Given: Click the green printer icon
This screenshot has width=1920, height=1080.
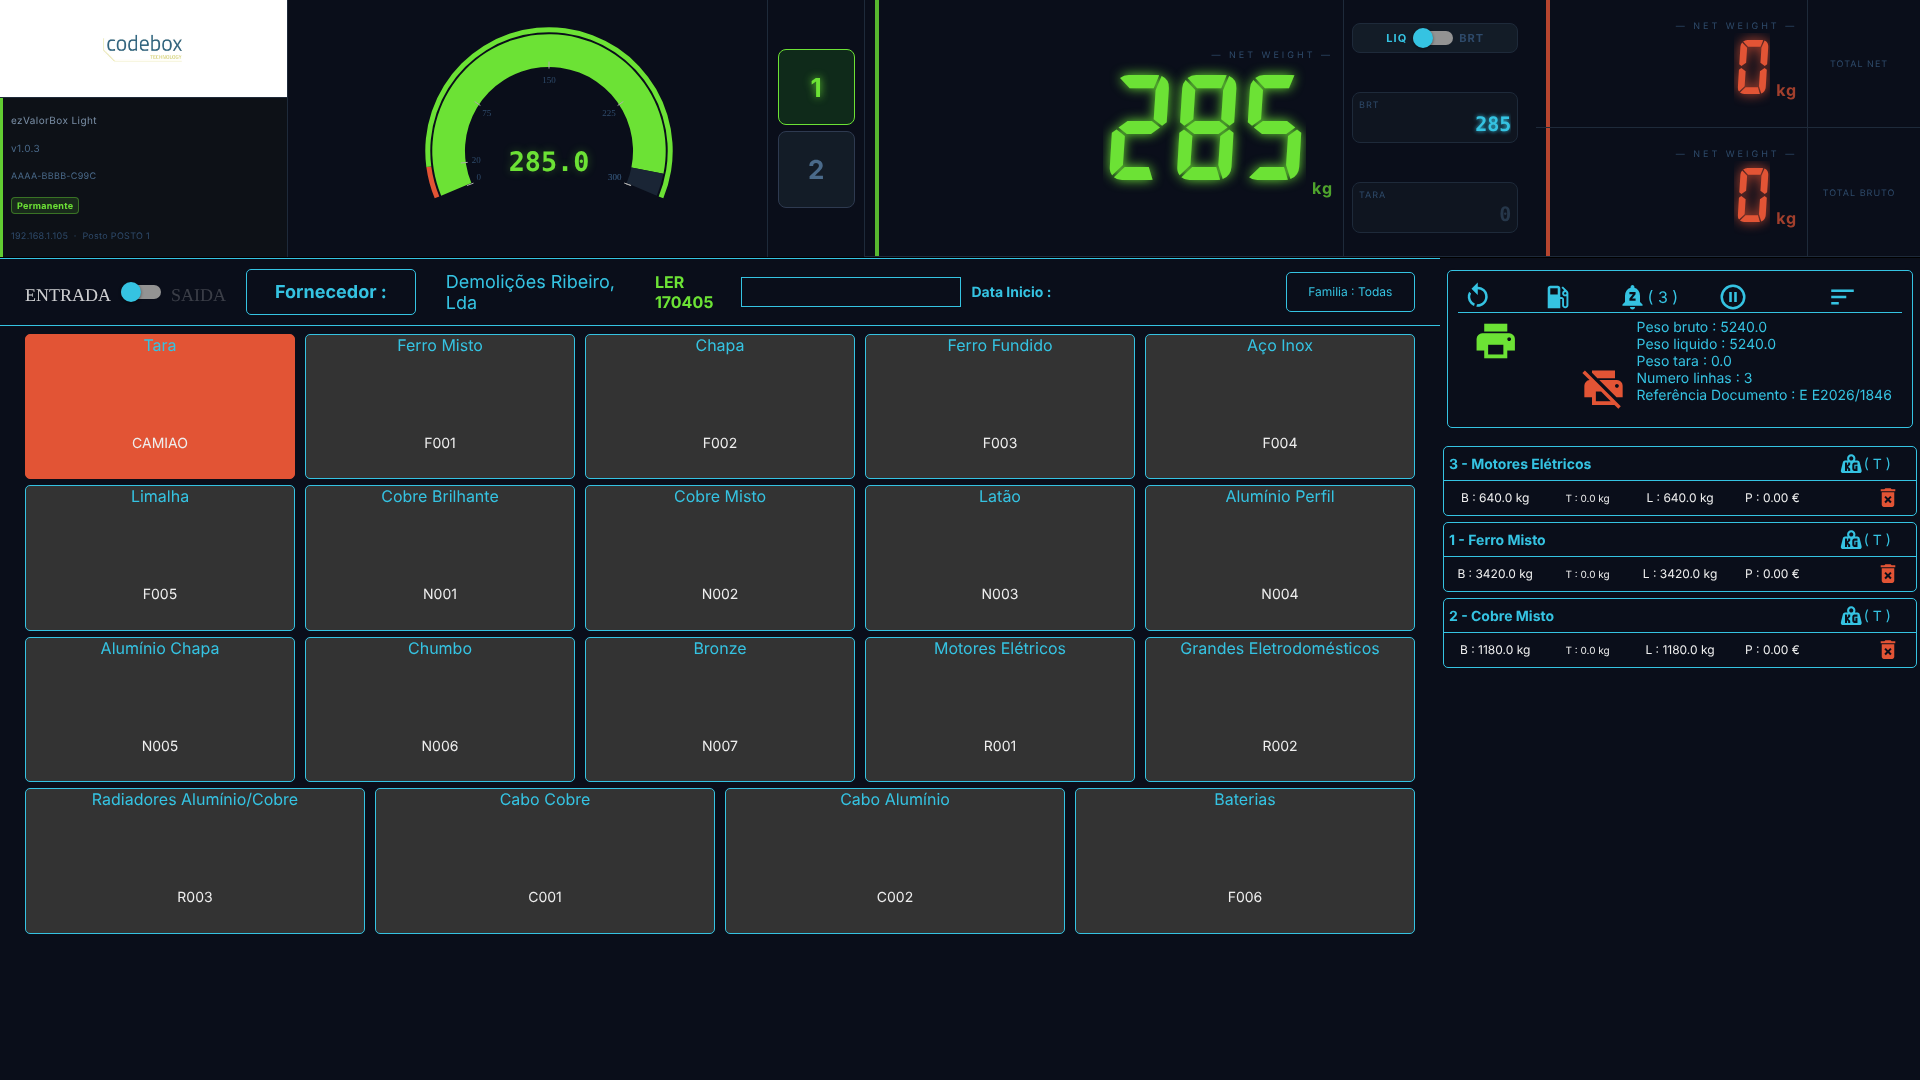Looking at the screenshot, I should click(x=1495, y=341).
